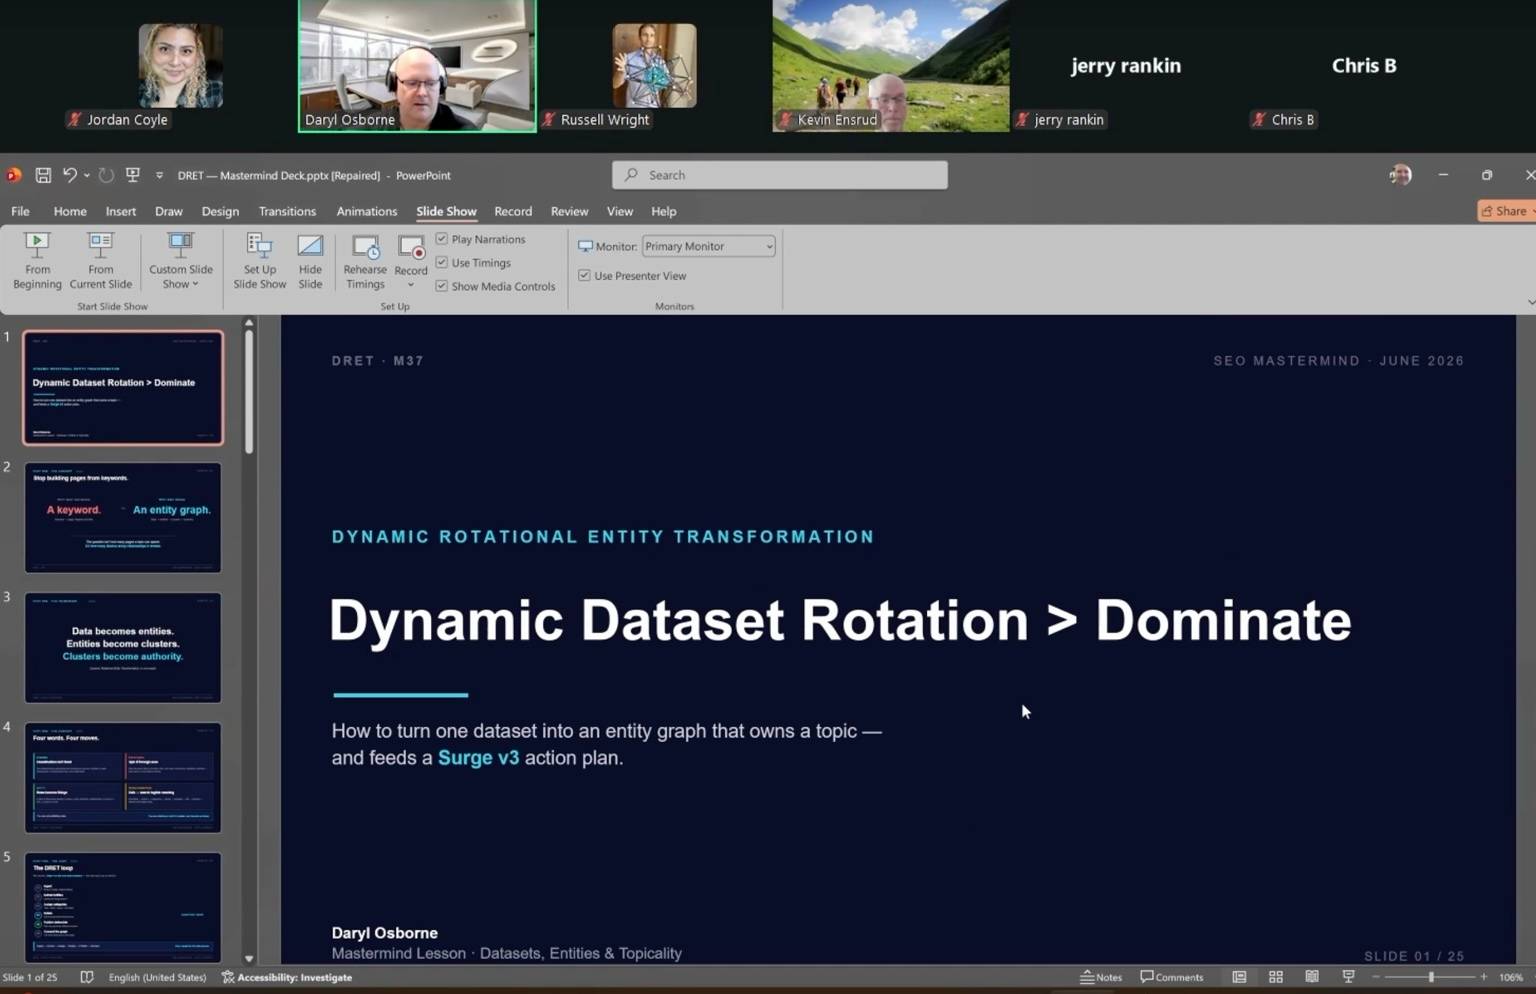Switch to the Review tab
Screen dimensions: 1536x994
tap(569, 211)
